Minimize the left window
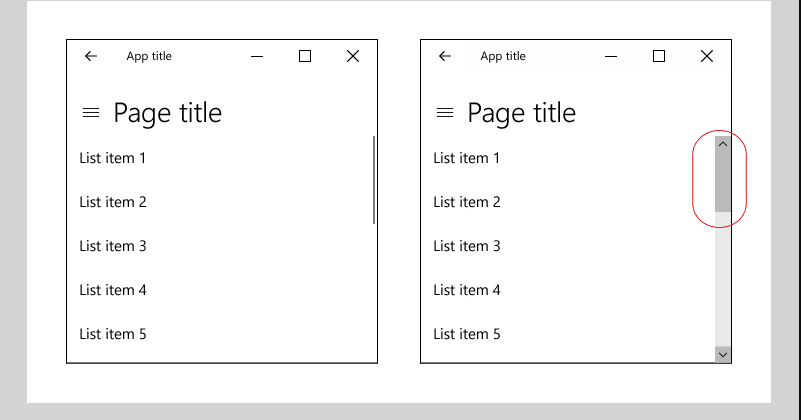This screenshot has width=801, height=420. (x=257, y=56)
